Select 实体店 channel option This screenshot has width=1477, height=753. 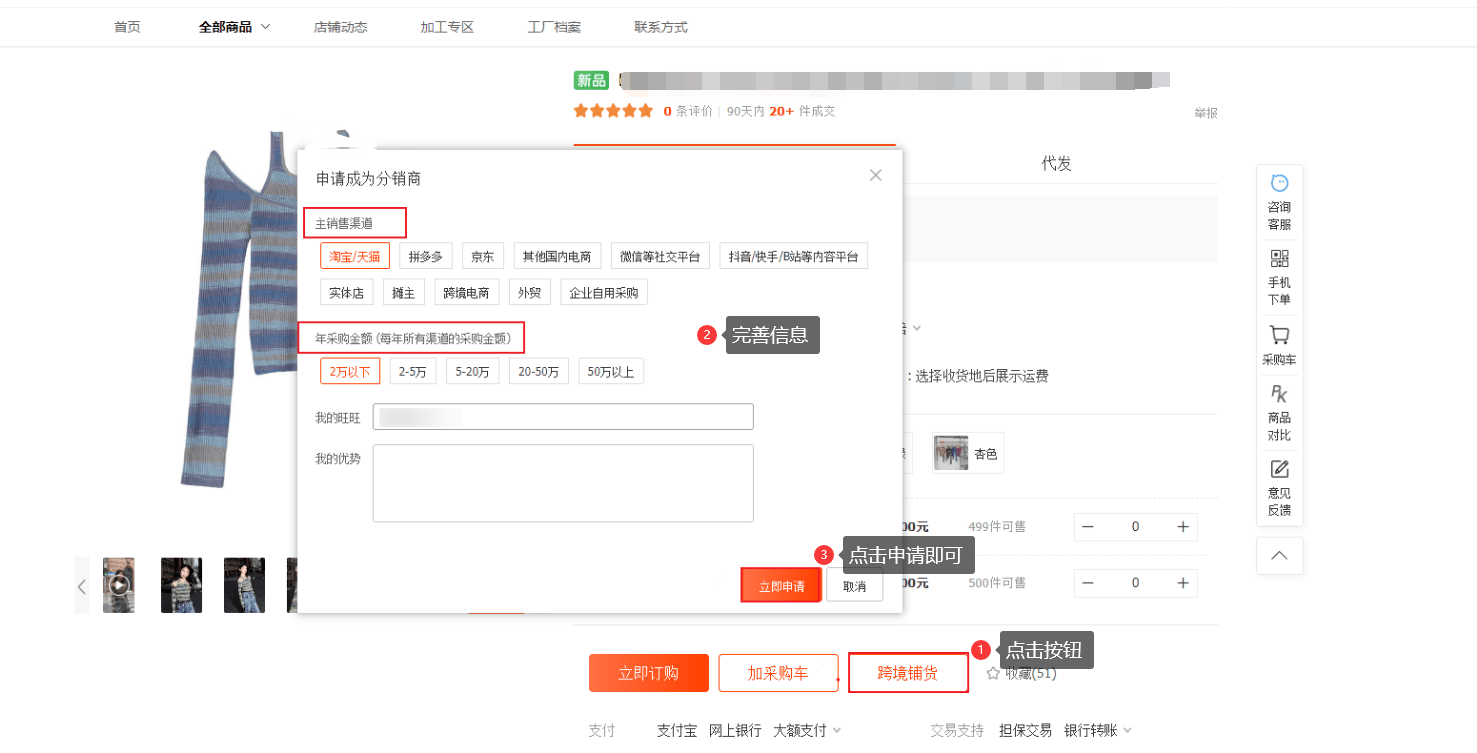pyautogui.click(x=347, y=292)
